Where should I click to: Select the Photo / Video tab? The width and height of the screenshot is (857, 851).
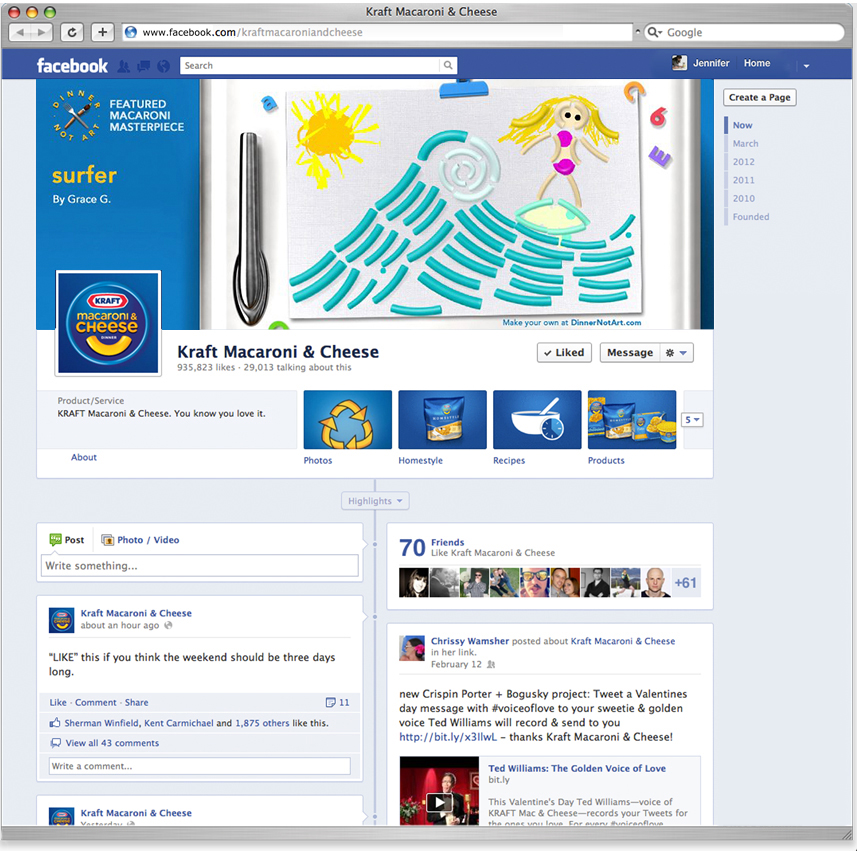pos(140,540)
